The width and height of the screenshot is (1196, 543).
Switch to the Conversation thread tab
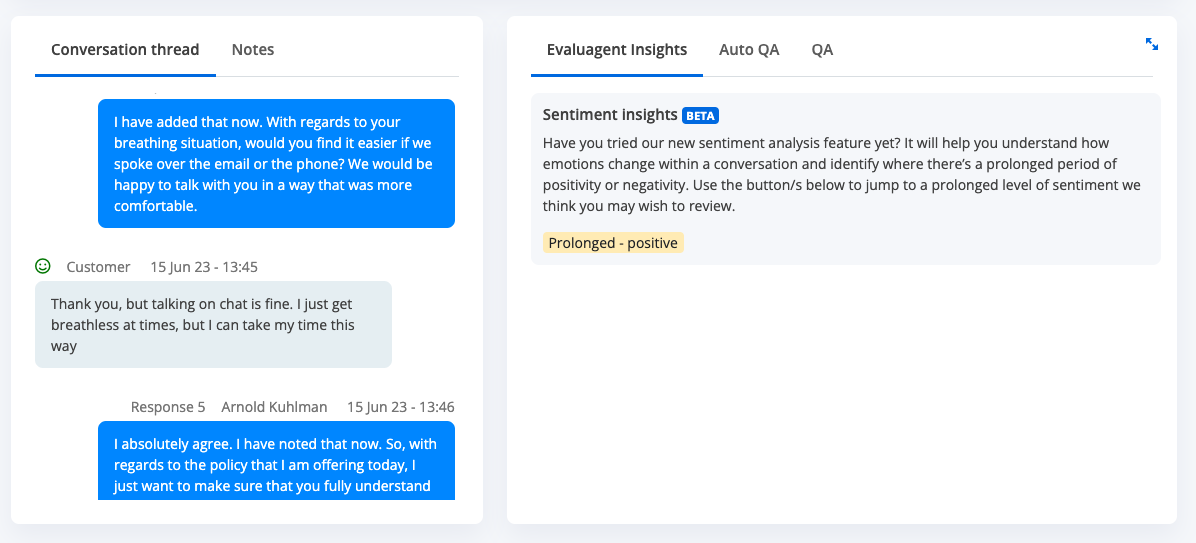coord(125,50)
